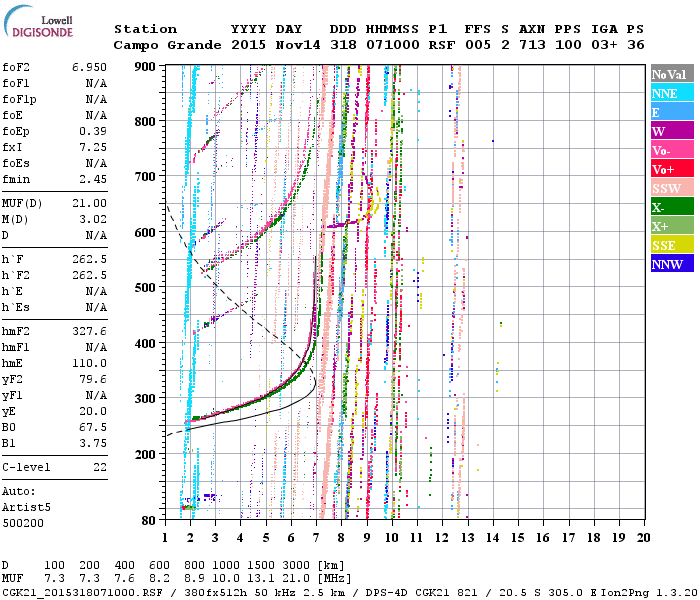700x600 pixels.
Task: Click the 14 MHz frequency axis label
Action: tap(492, 538)
